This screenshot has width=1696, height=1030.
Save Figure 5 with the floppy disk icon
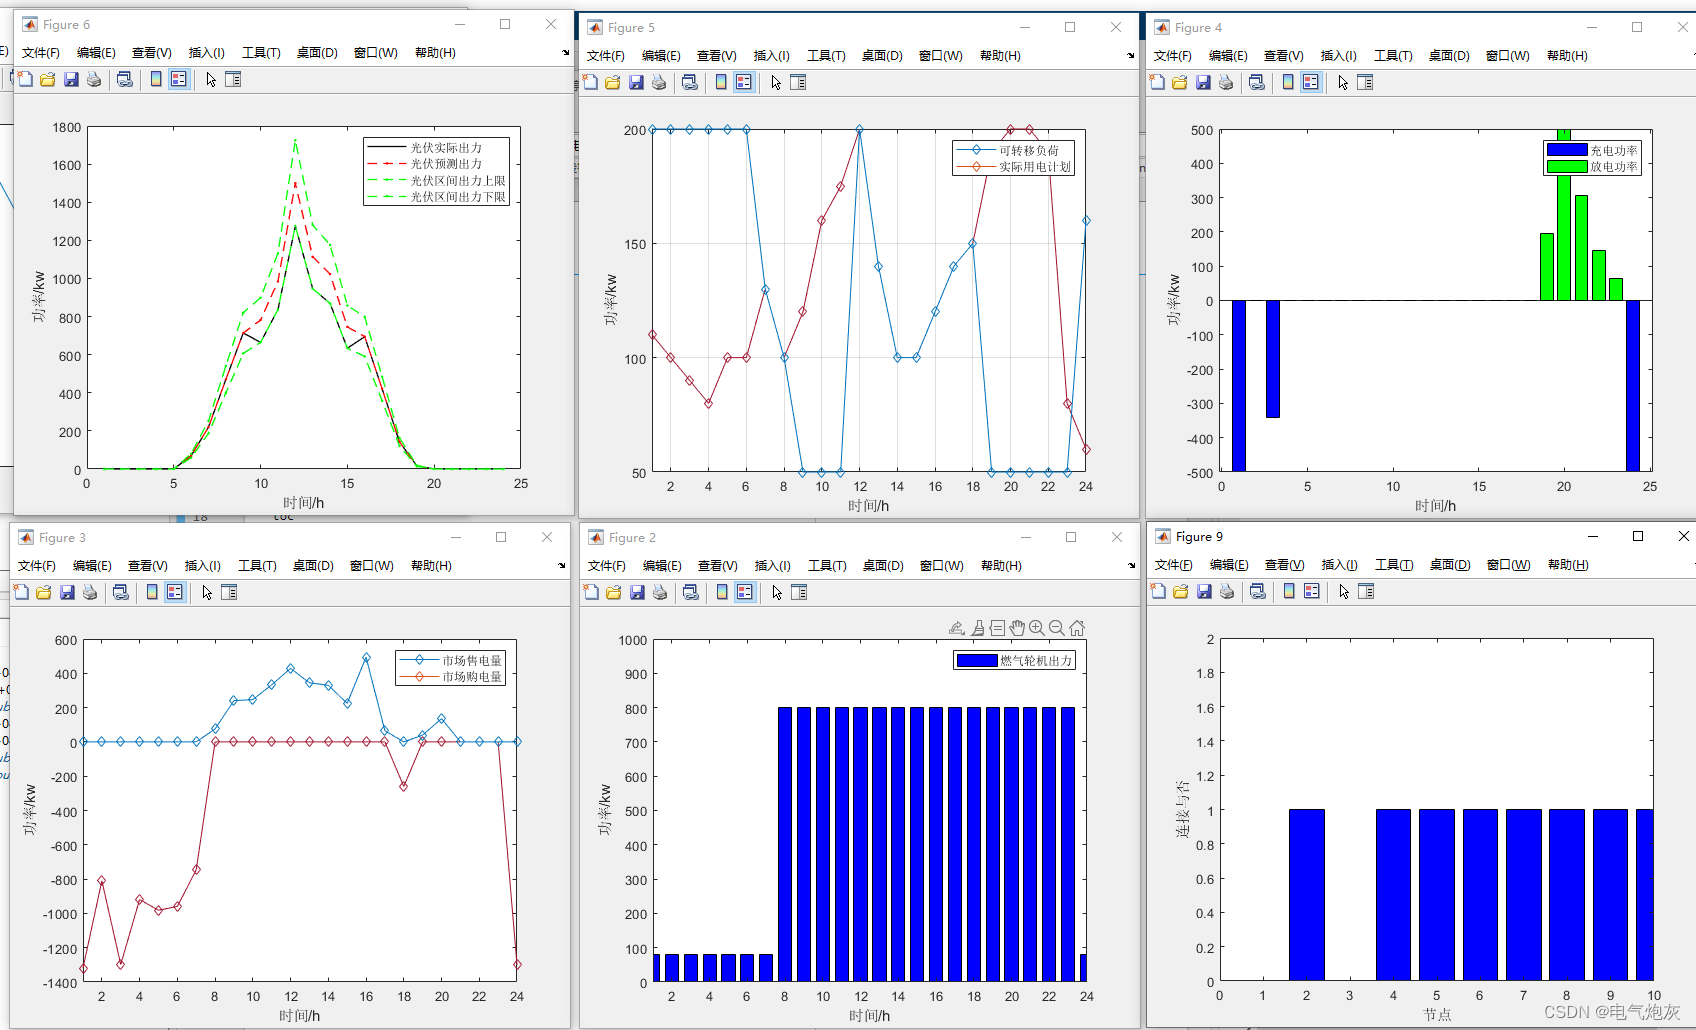click(636, 82)
